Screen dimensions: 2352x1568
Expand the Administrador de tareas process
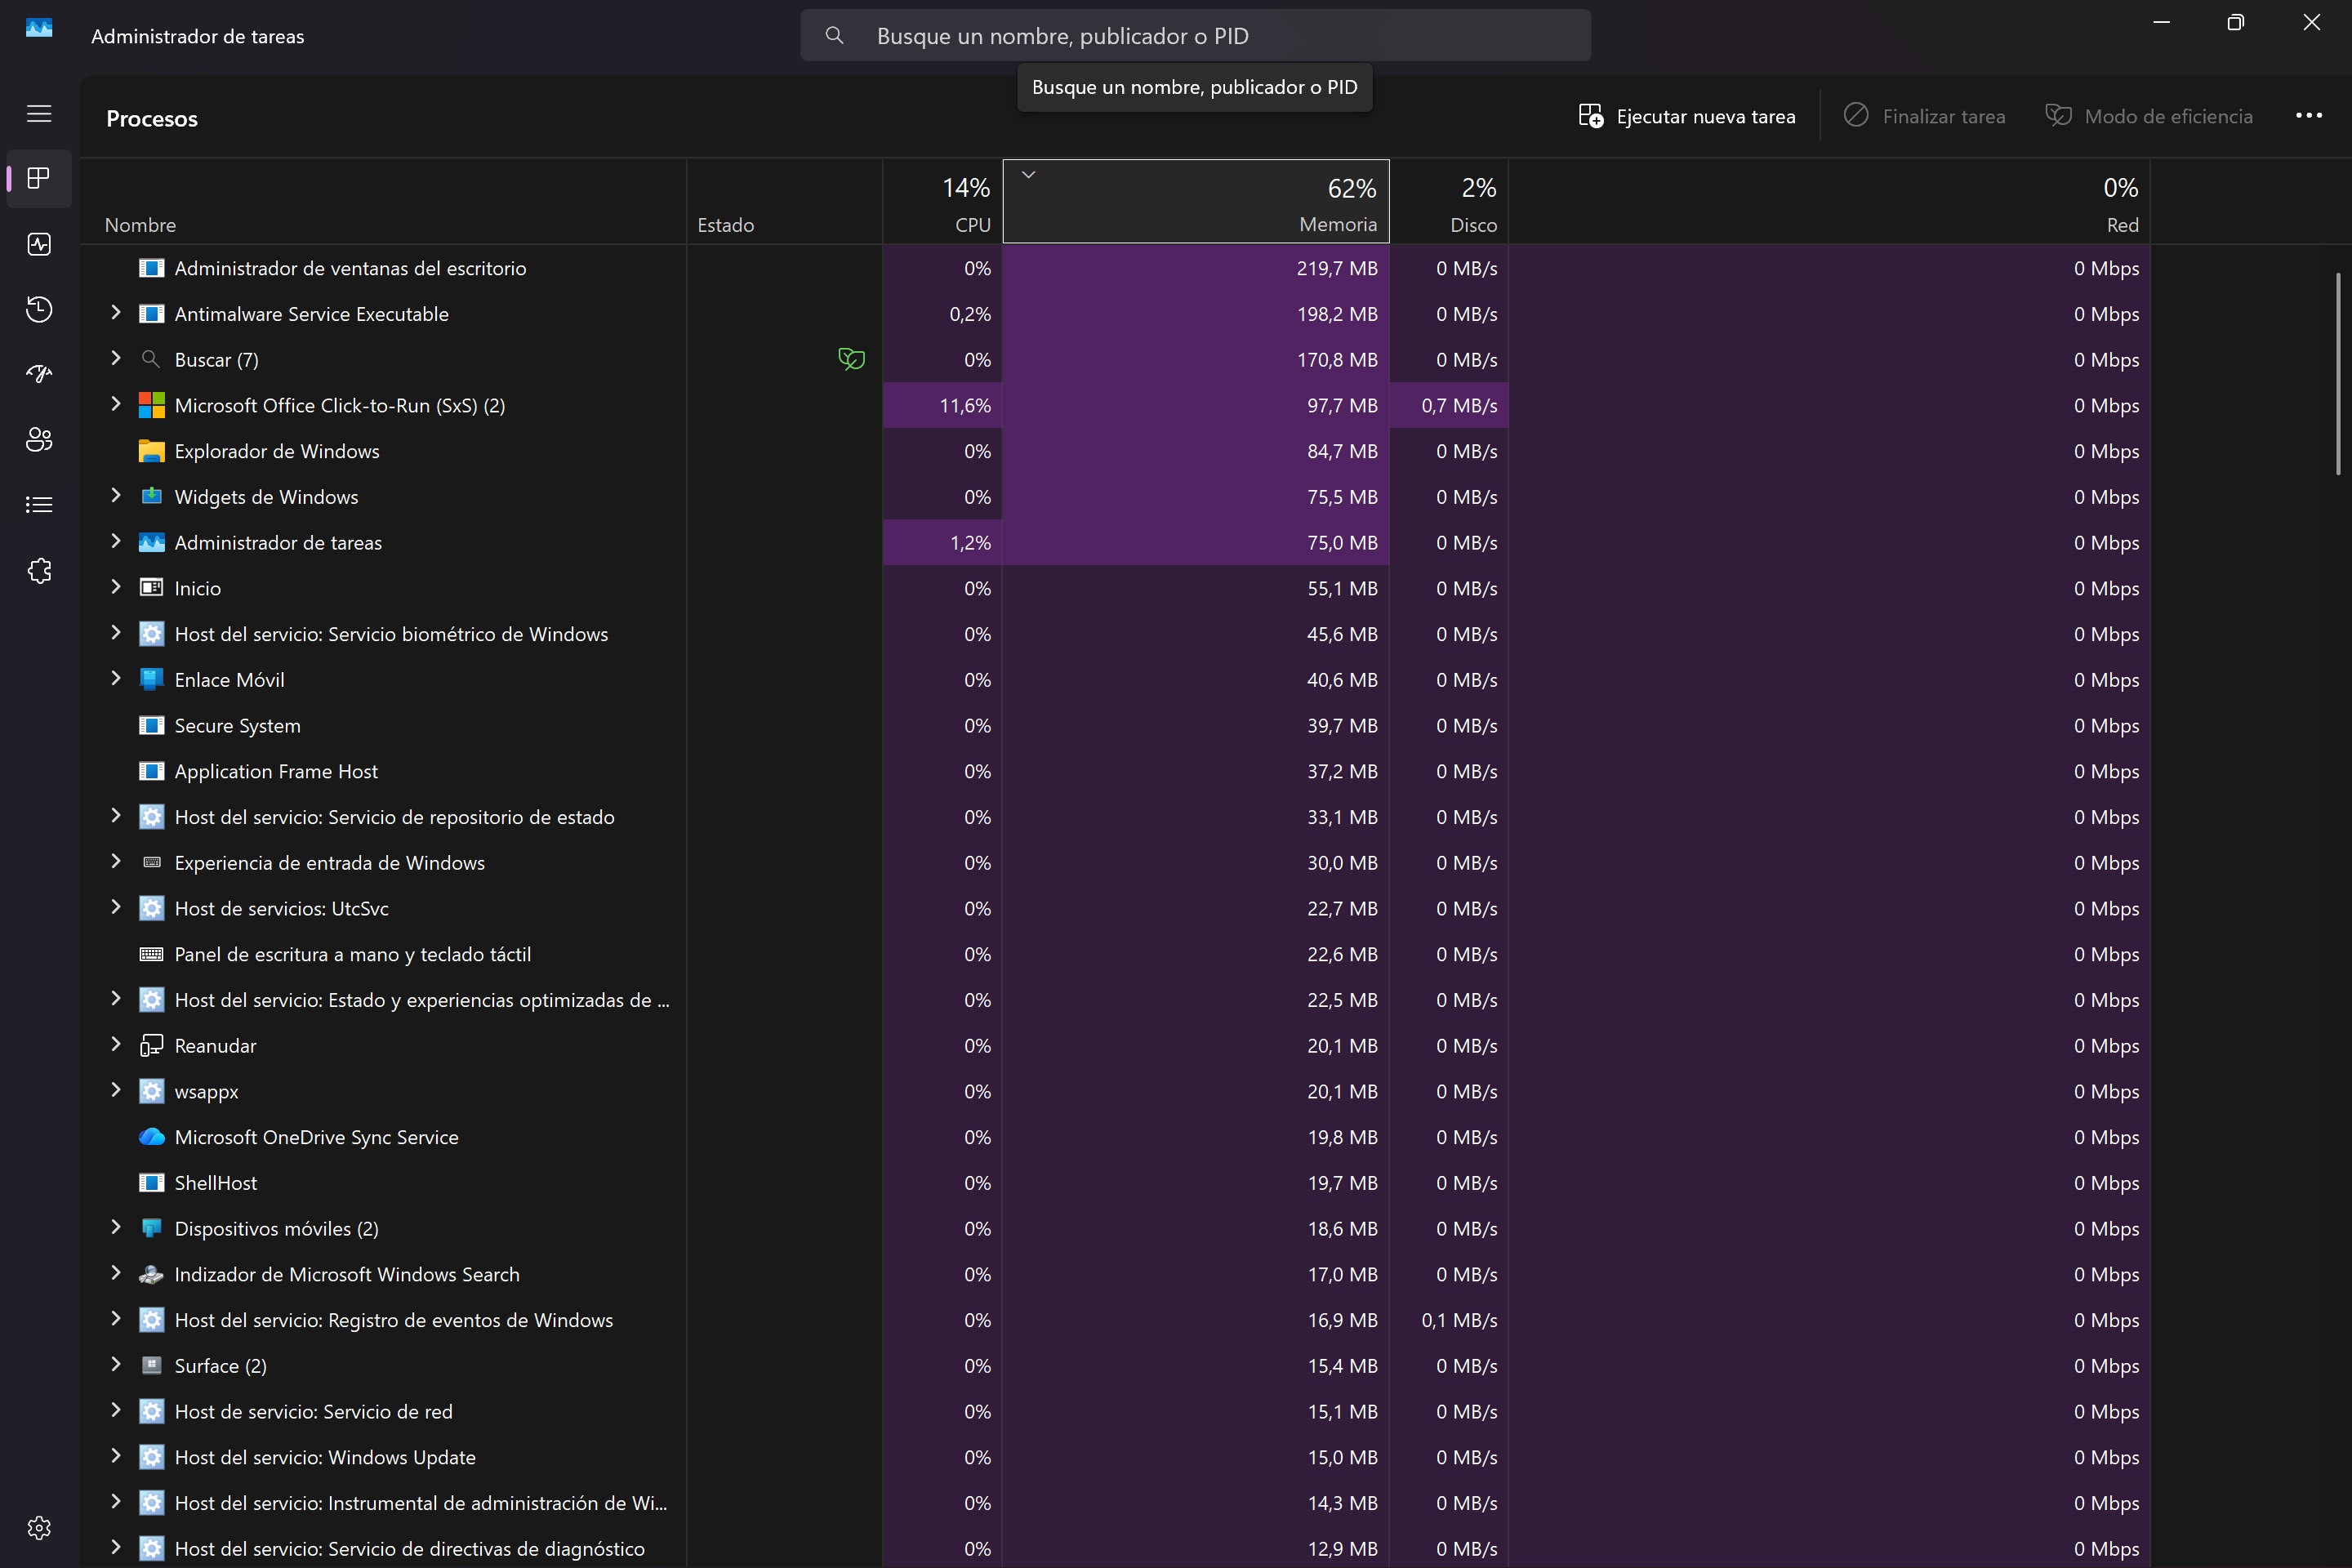[115, 542]
